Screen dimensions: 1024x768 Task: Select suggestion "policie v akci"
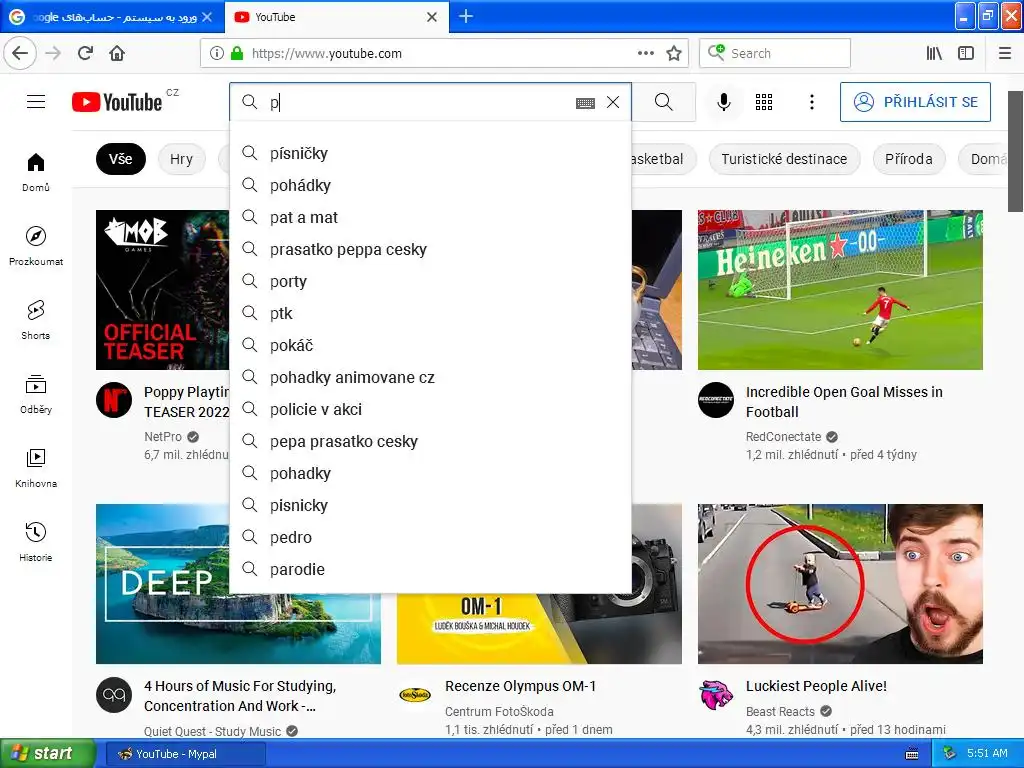click(430, 409)
